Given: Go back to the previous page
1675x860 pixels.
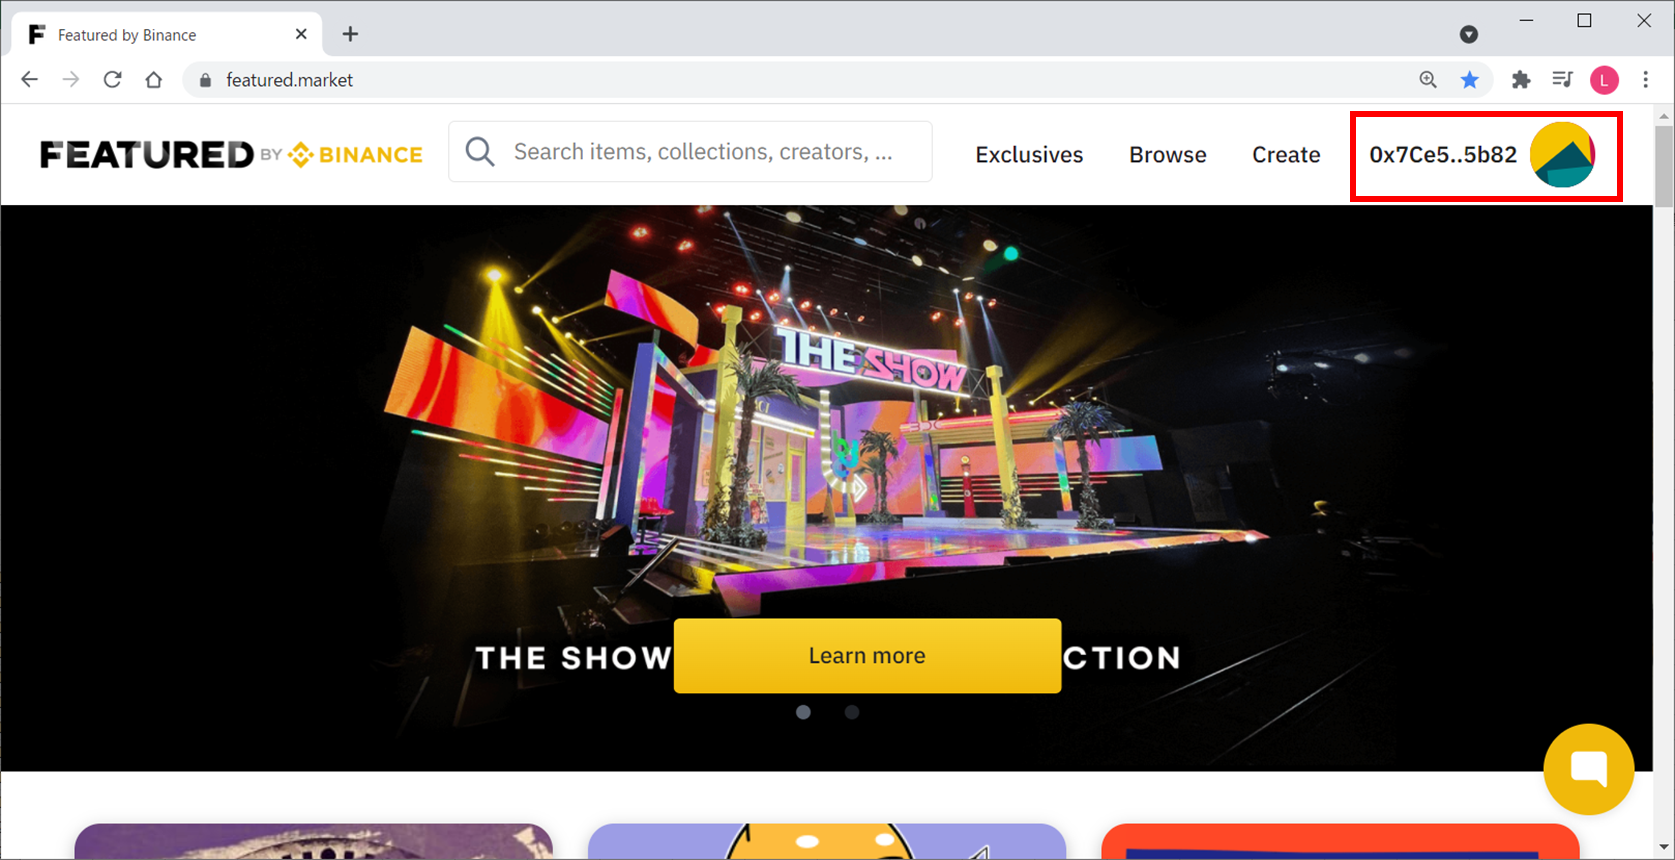Looking at the screenshot, I should [29, 80].
